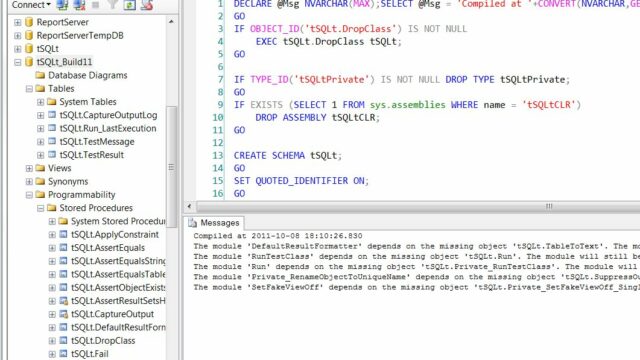
Task: Expand System Stored Procedures folder
Action: (x=52, y=221)
